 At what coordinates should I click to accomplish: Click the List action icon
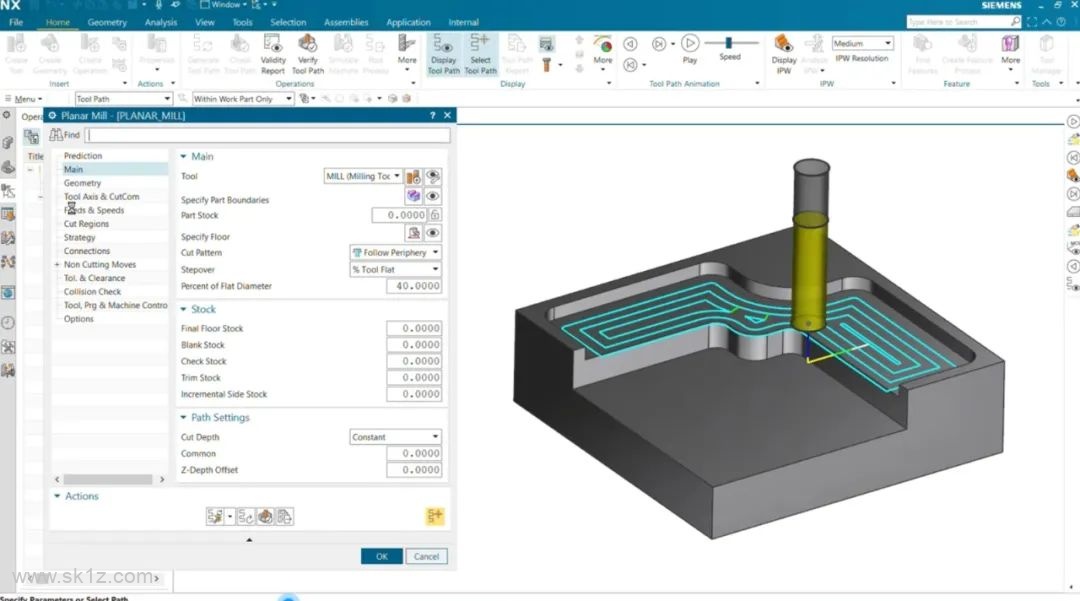284,516
